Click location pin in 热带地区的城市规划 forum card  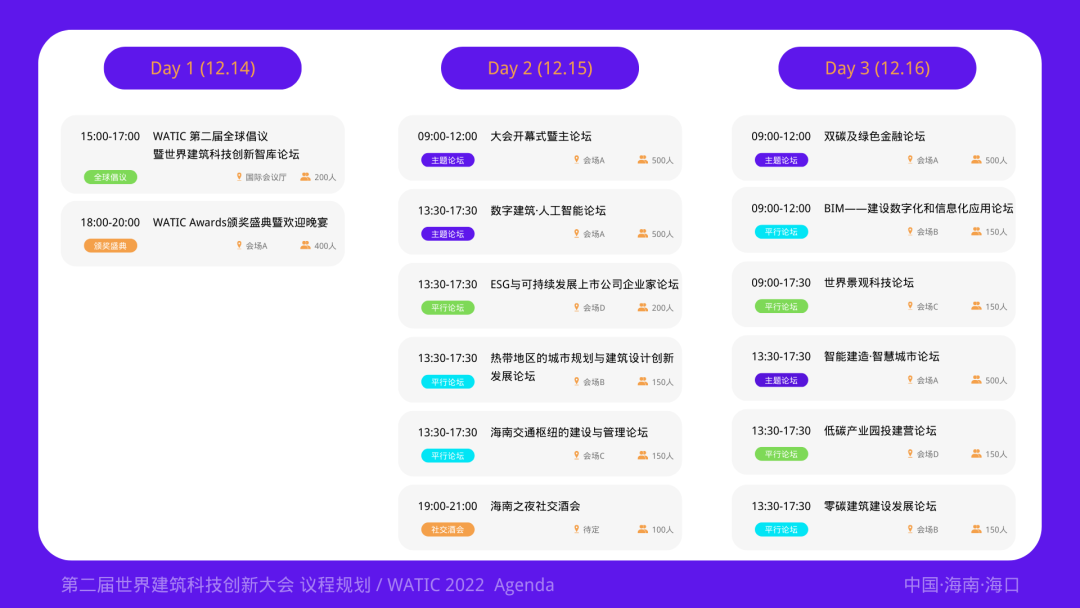pyautogui.click(x=577, y=381)
